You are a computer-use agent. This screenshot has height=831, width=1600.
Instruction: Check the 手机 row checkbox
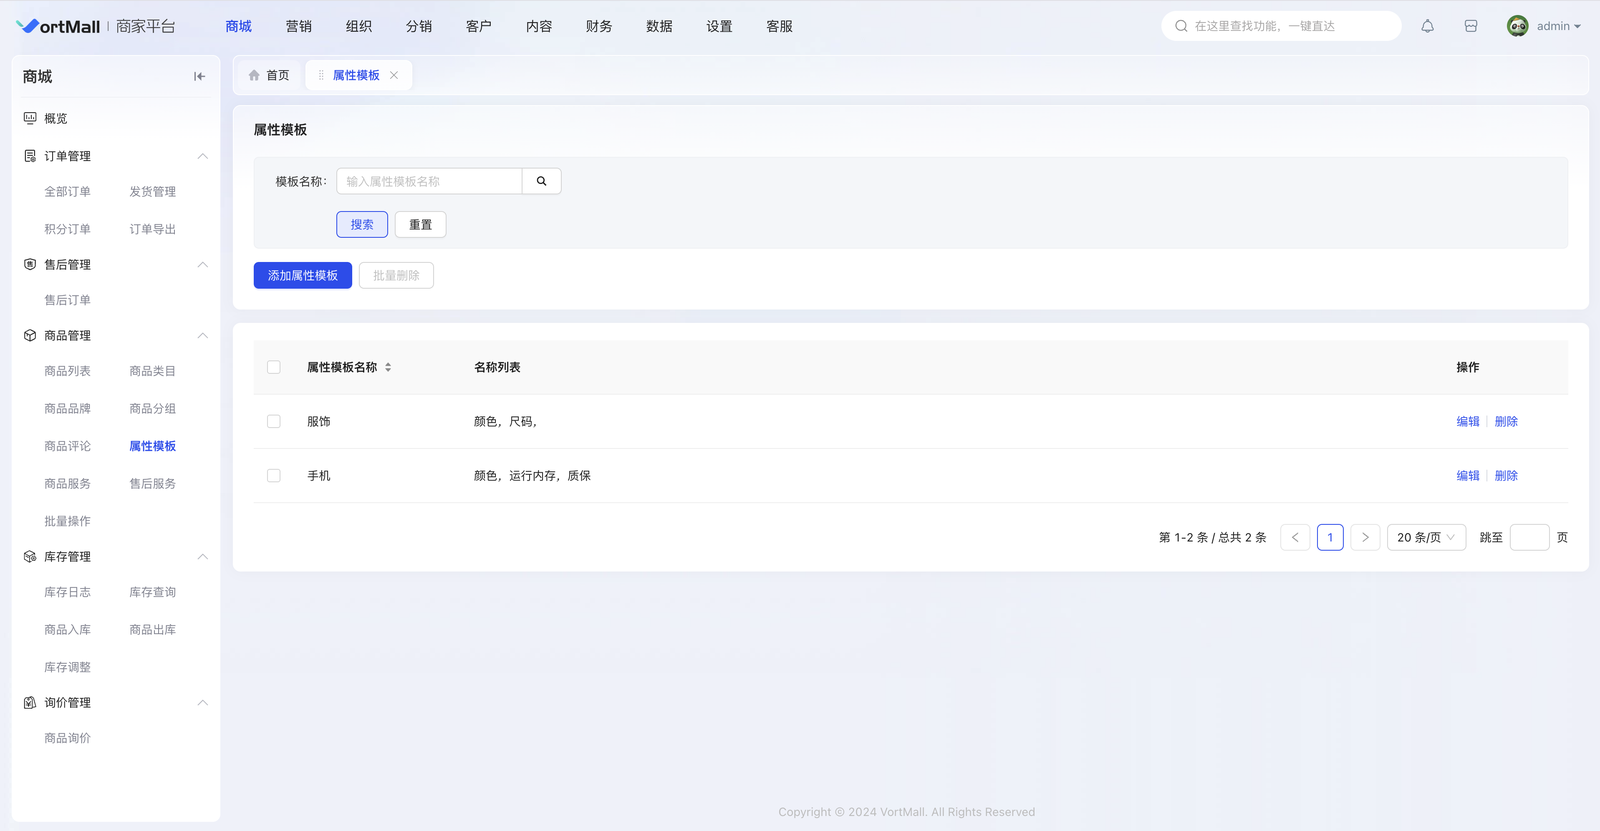(x=274, y=475)
